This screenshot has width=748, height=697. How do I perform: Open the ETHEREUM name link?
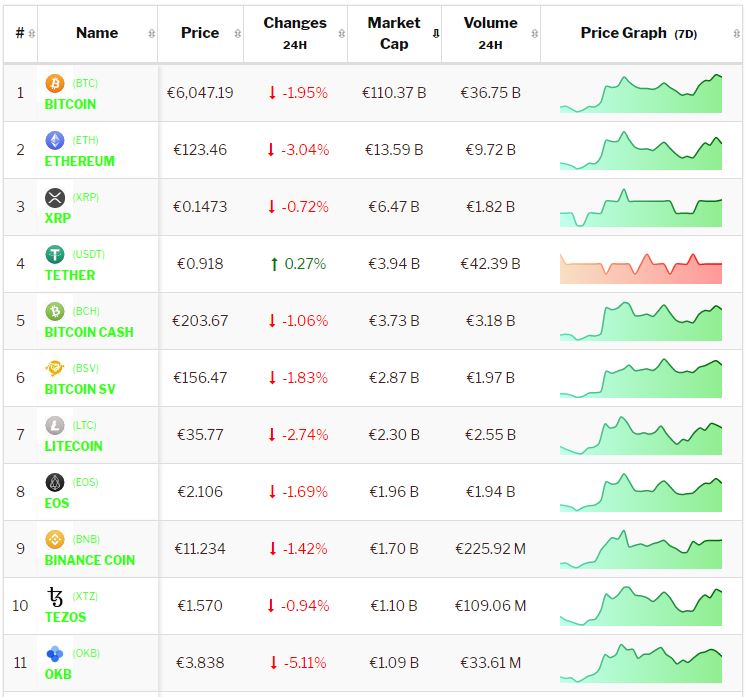click(x=79, y=161)
